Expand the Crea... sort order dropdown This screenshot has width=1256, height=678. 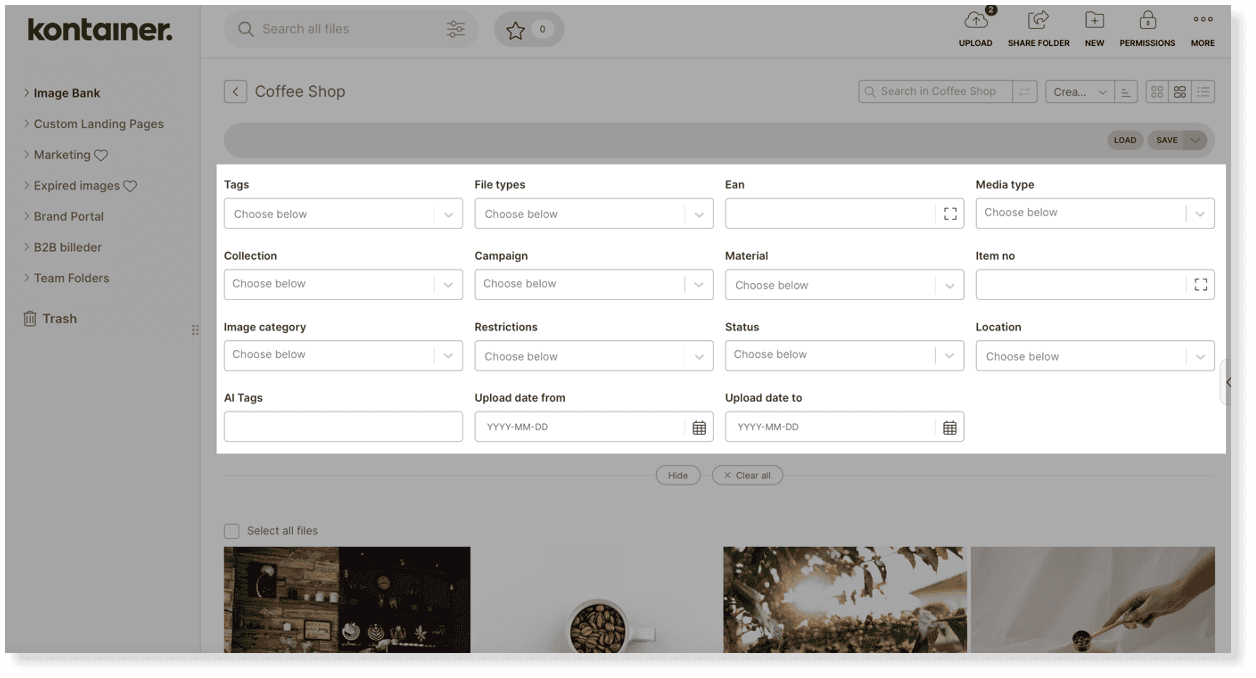tap(1080, 91)
